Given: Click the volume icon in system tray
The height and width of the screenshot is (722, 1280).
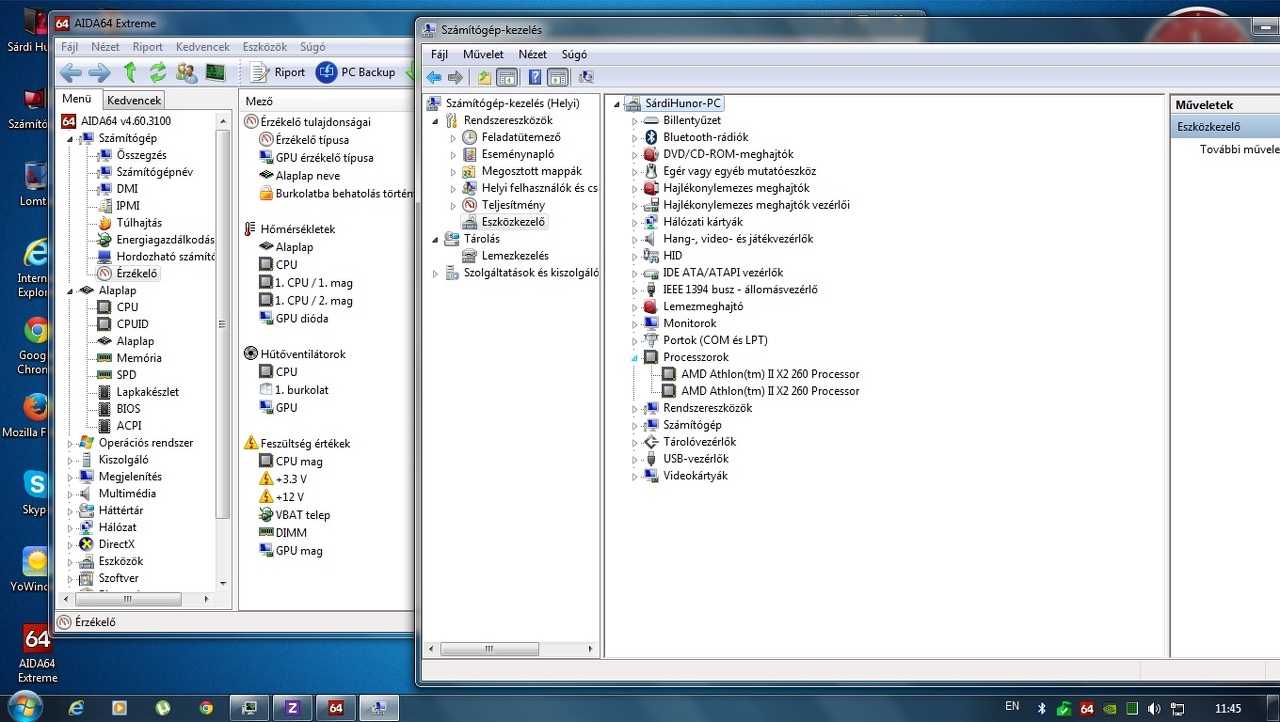Looking at the screenshot, I should [1155, 708].
